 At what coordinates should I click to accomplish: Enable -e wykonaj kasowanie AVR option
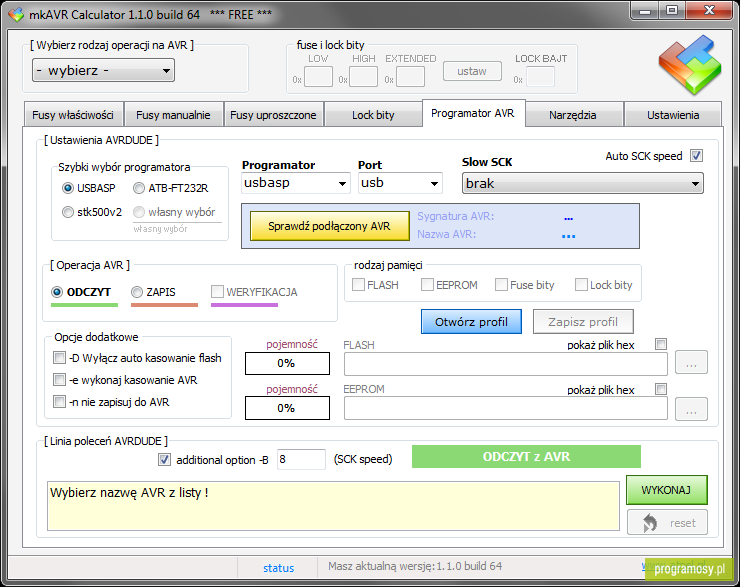coord(59,379)
